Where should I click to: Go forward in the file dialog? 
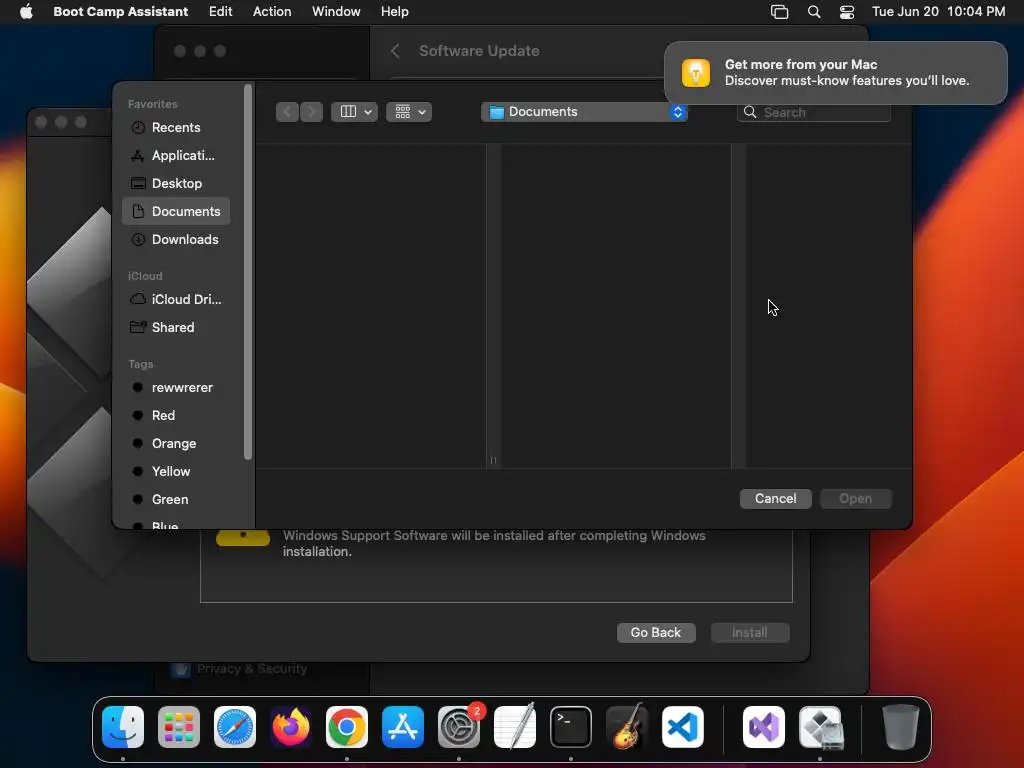point(312,112)
